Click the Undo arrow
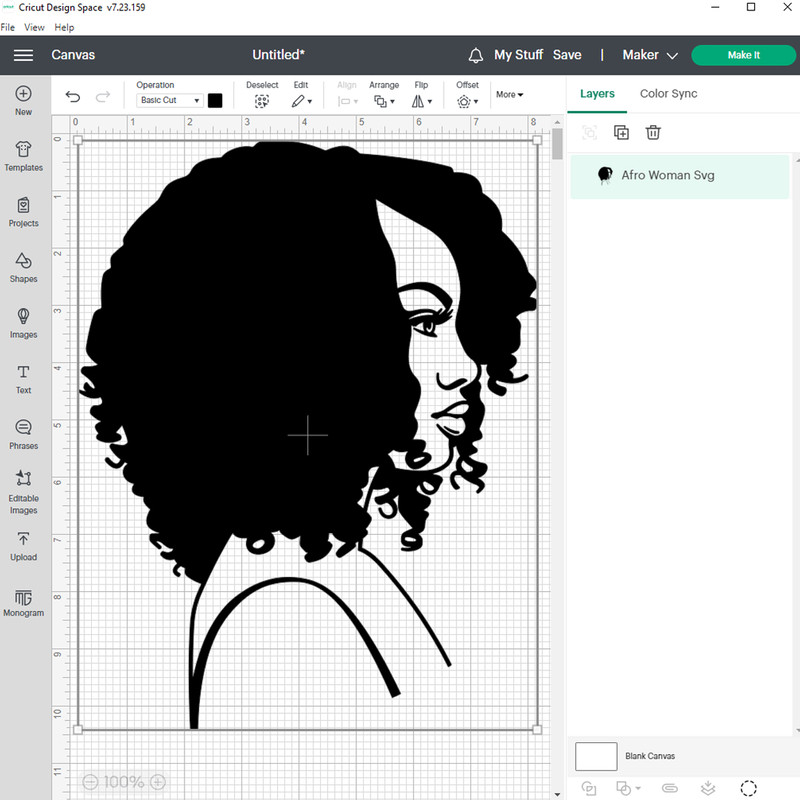The width and height of the screenshot is (800, 800). click(x=73, y=97)
